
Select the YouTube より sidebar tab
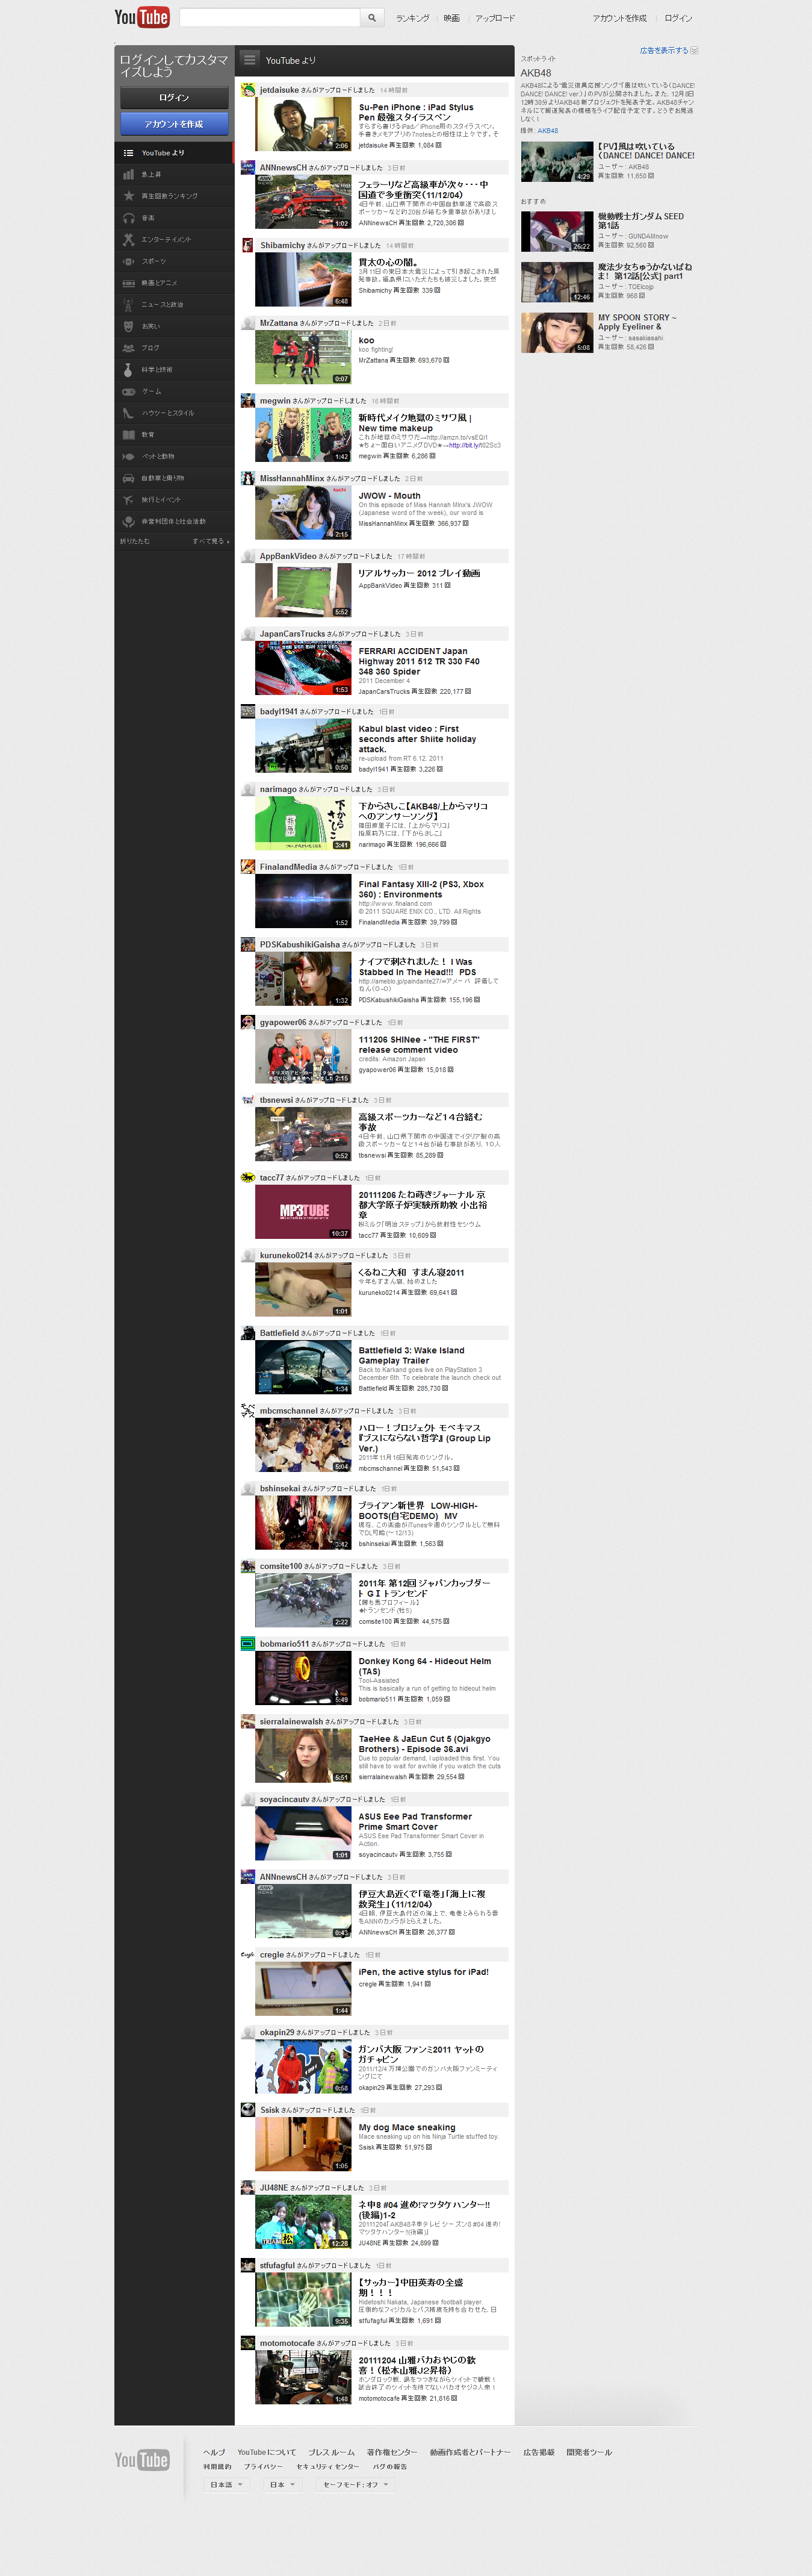coord(174,153)
